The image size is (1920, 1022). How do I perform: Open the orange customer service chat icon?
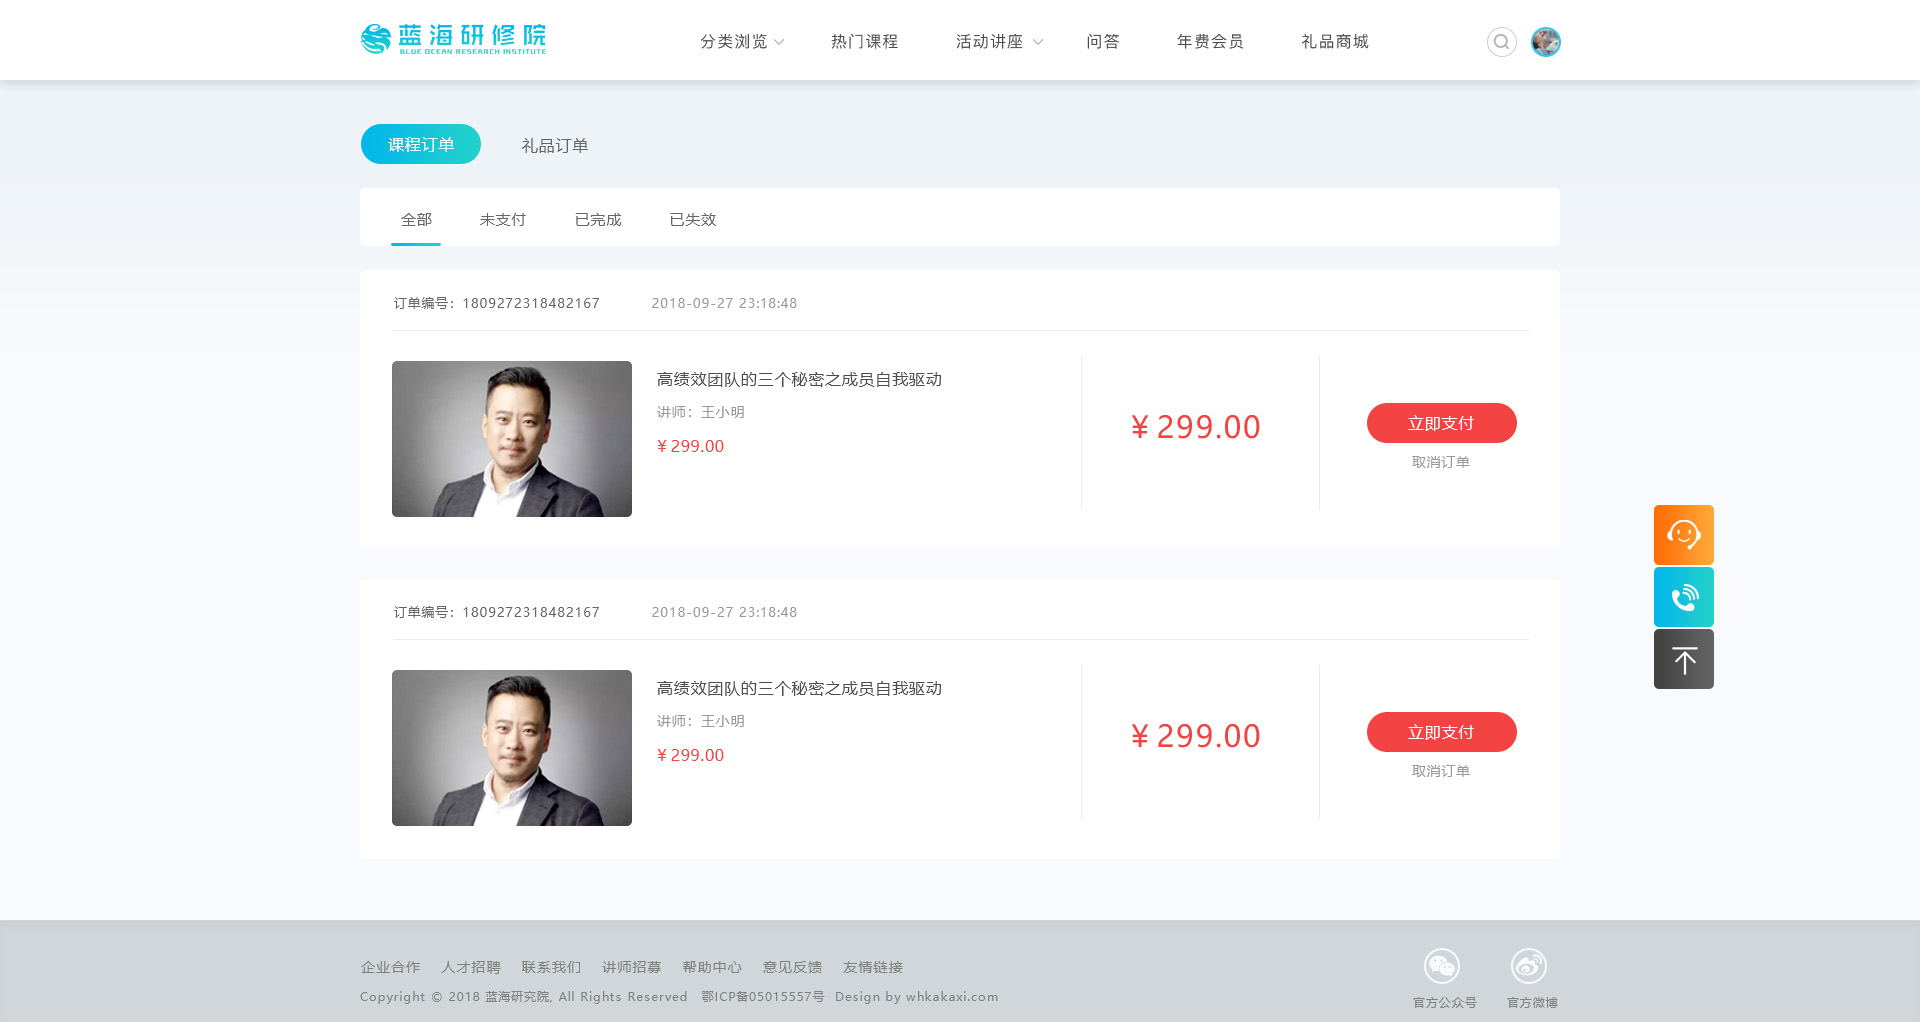click(x=1683, y=535)
